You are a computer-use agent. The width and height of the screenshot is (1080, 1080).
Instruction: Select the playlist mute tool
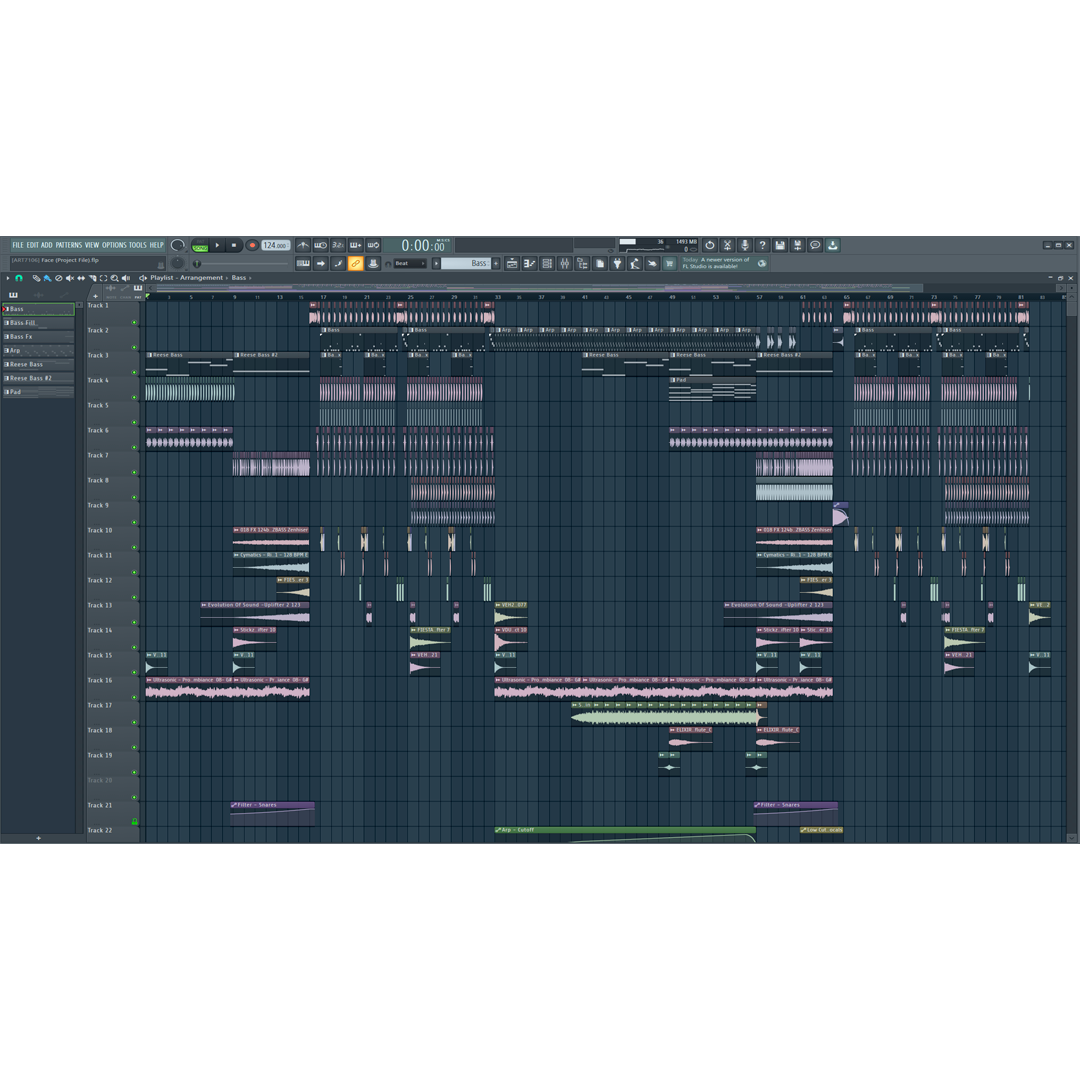point(70,278)
